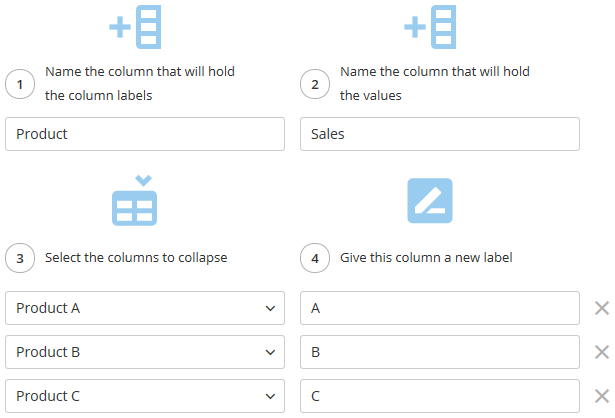Click the add-column icon above step 2
The image size is (615, 418).
[430, 27]
